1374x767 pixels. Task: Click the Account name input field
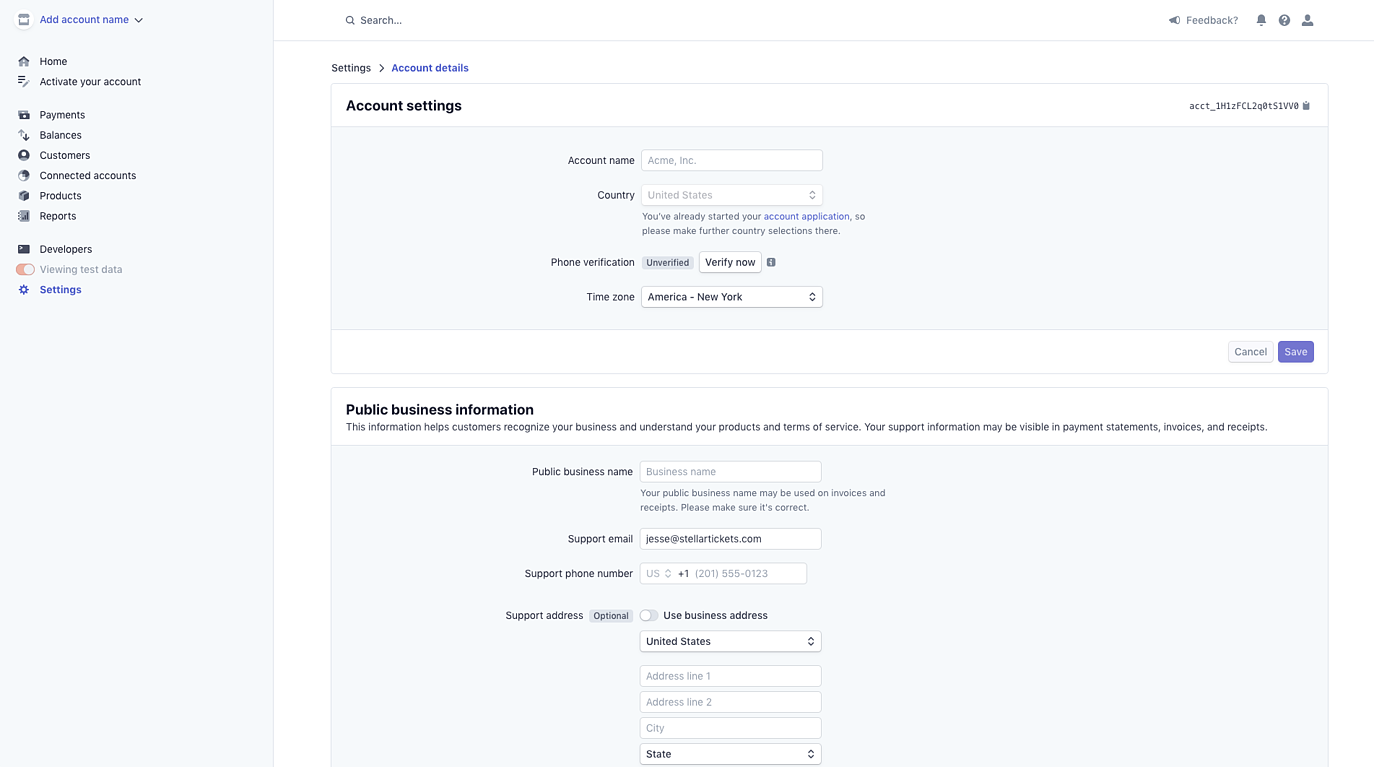732,160
